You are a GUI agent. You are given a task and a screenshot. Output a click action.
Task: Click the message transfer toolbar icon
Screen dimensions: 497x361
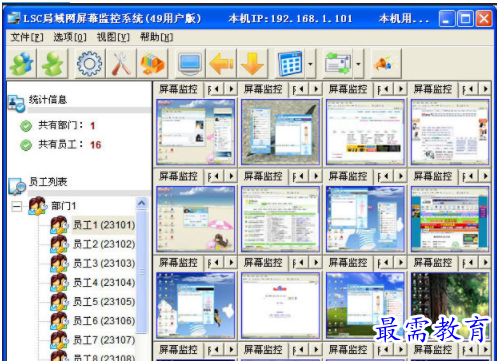[x=338, y=63]
